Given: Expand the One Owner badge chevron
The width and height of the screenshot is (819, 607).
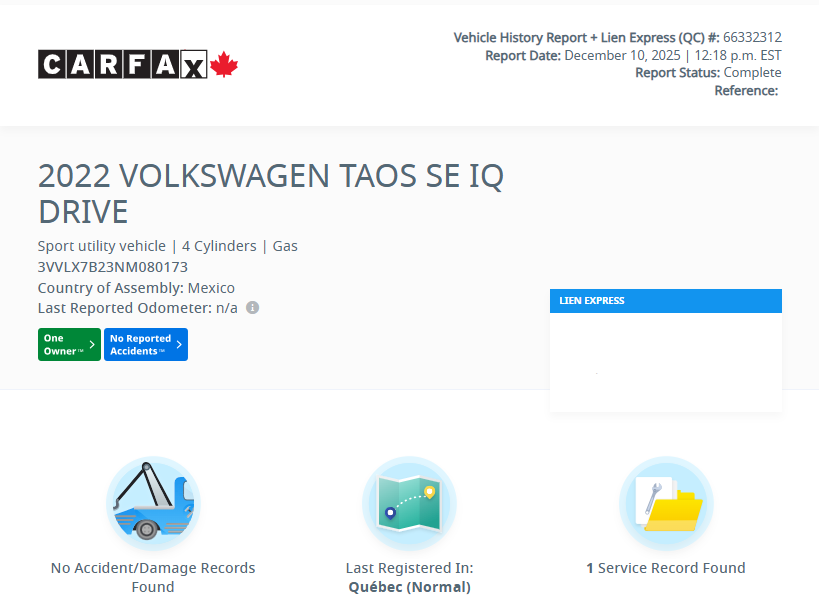Looking at the screenshot, I should (90, 344).
